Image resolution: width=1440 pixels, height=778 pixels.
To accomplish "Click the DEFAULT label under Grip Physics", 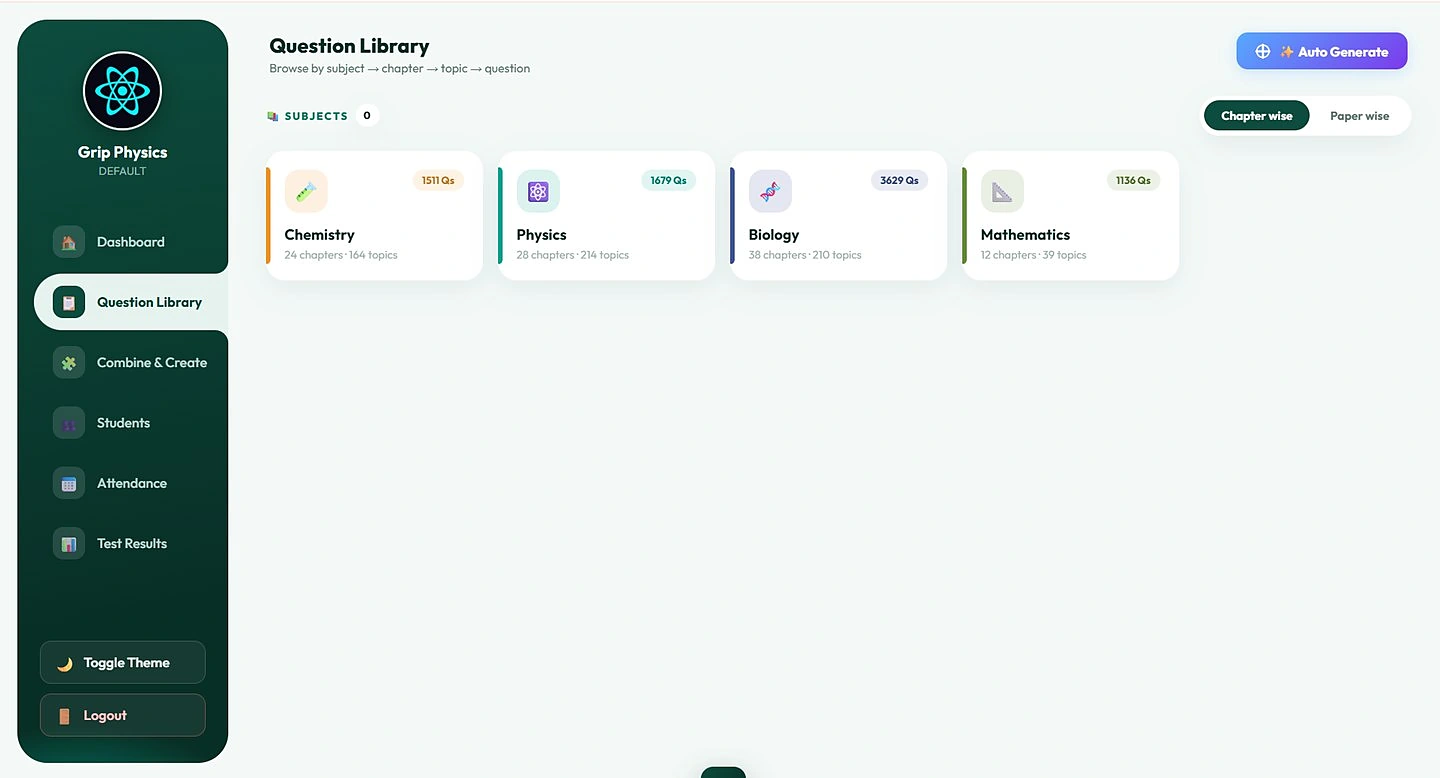I will 122,171.
